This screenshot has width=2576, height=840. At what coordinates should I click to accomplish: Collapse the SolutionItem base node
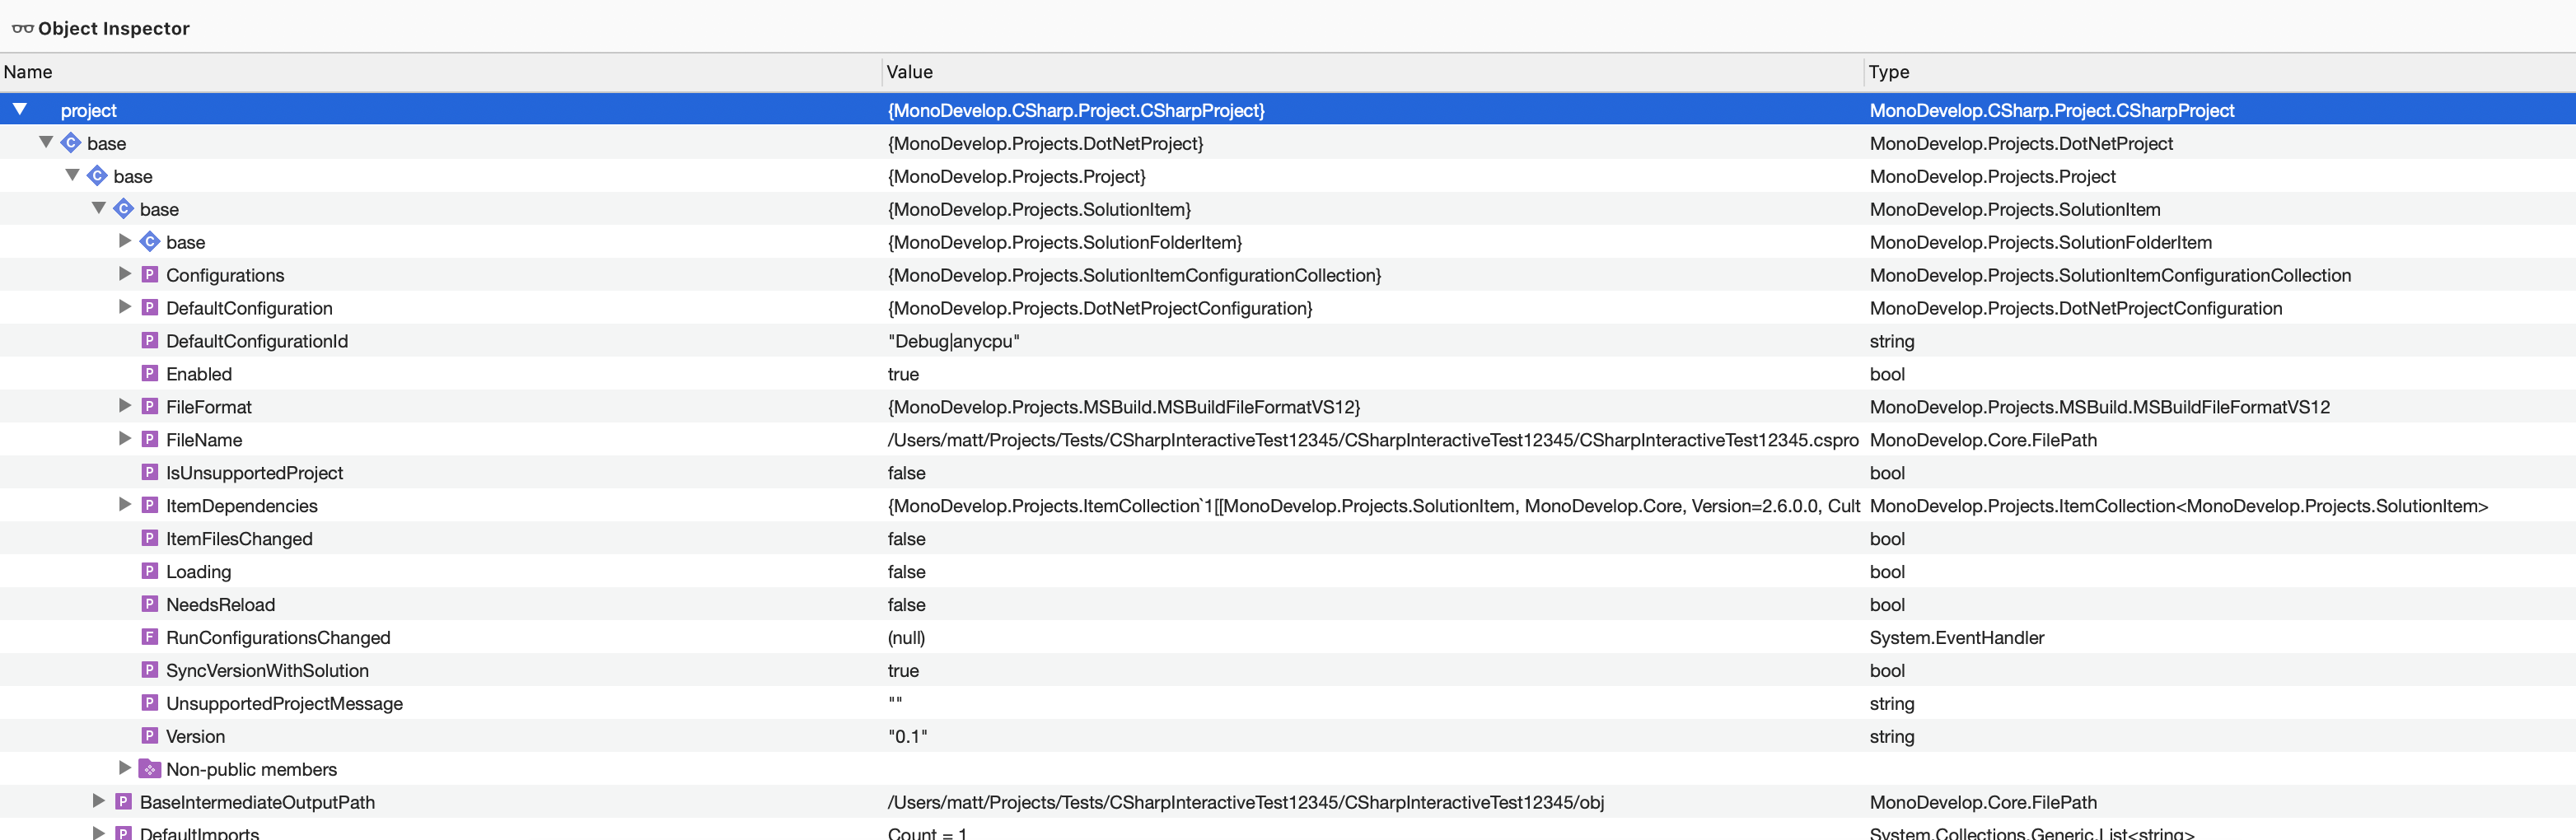pos(98,208)
